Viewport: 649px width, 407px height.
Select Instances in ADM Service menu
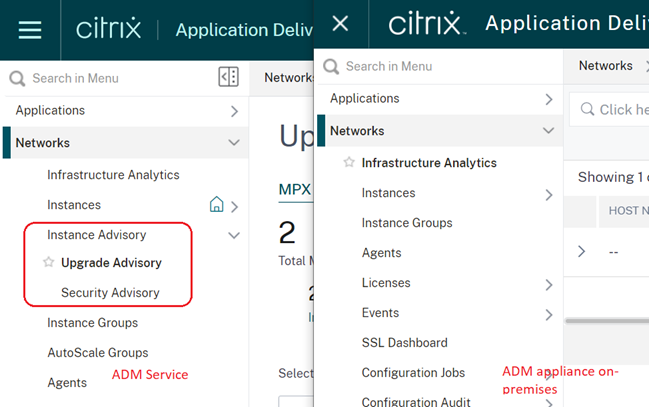click(x=74, y=205)
